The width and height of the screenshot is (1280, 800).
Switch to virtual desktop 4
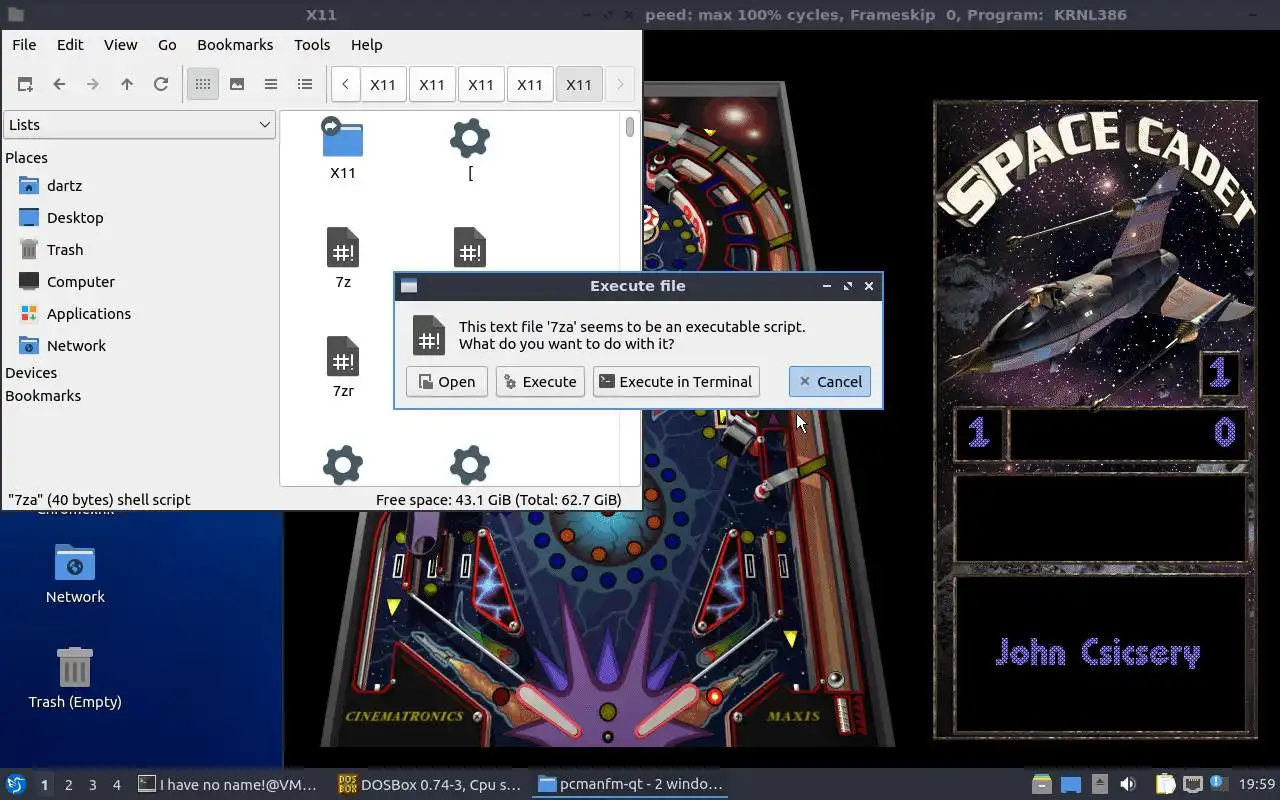tap(116, 785)
